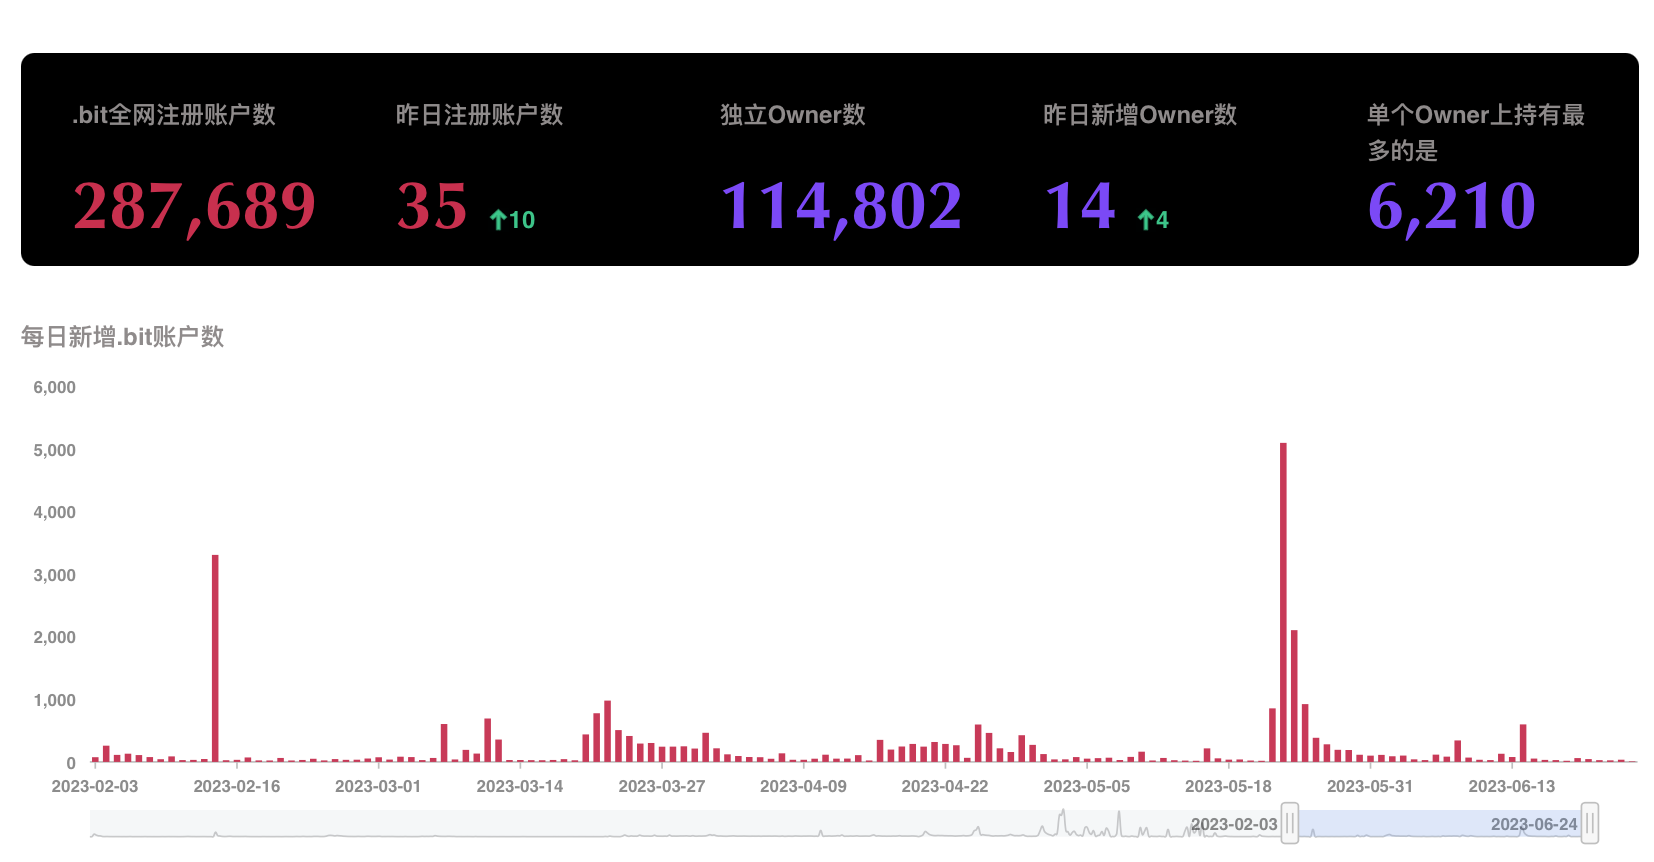Click the 2023-03-27 x-axis date label
This screenshot has width=1654, height=862.
[x=661, y=786]
